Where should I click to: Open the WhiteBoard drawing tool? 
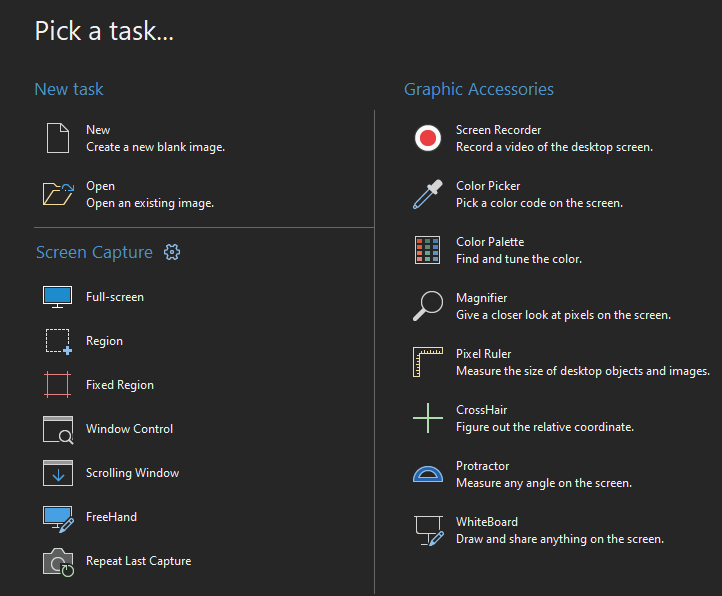[x=429, y=531]
